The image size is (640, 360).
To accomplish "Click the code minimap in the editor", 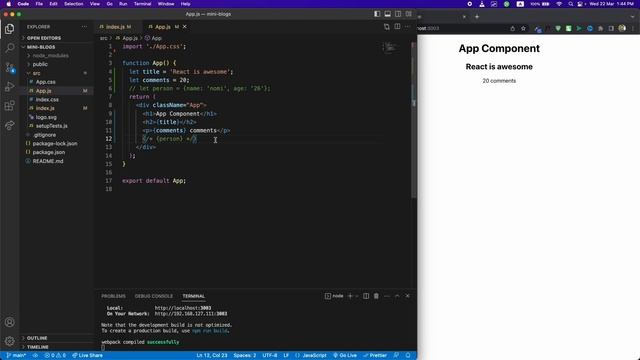I will pyautogui.click(x=391, y=48).
